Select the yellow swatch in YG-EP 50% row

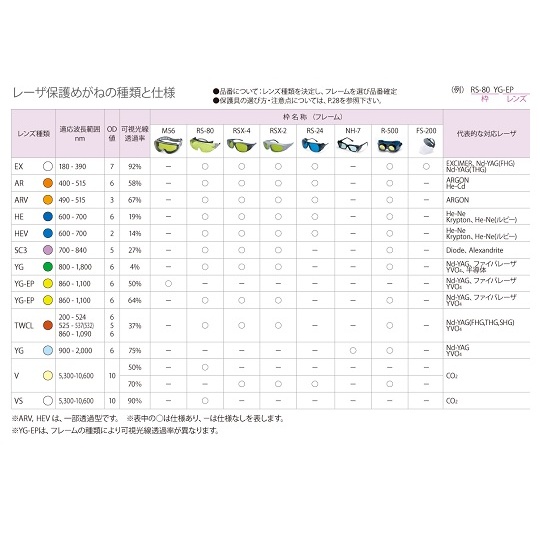coord(48,283)
